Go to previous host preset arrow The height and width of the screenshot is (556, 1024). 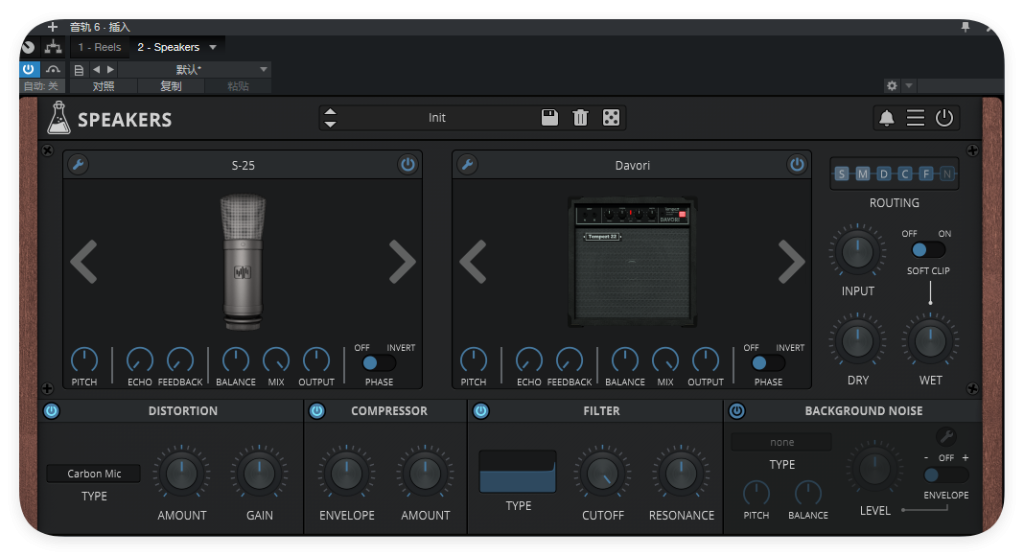pyautogui.click(x=97, y=69)
